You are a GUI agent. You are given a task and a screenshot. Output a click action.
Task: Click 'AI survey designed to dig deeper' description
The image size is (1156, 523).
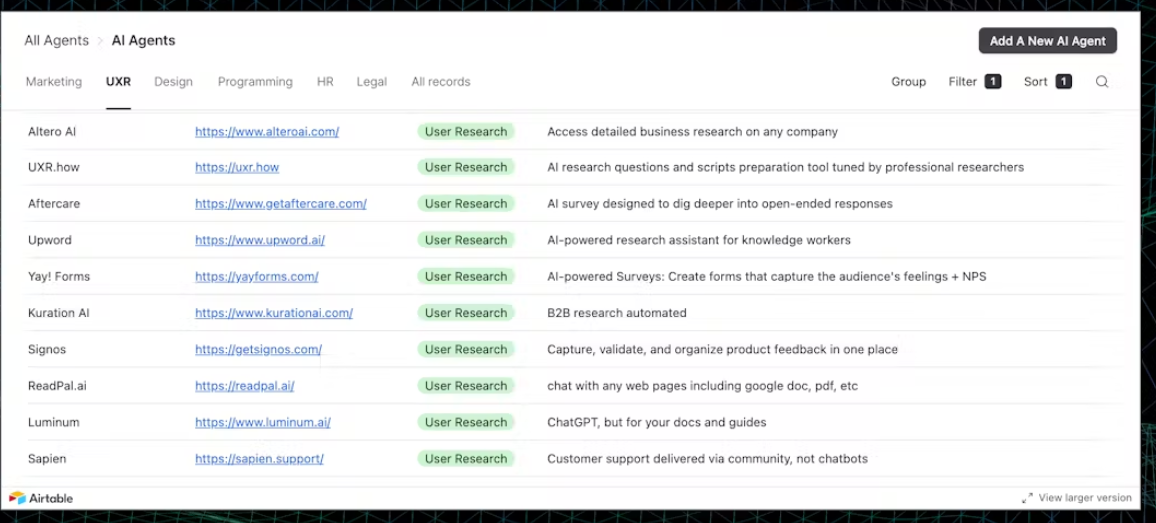(x=720, y=204)
